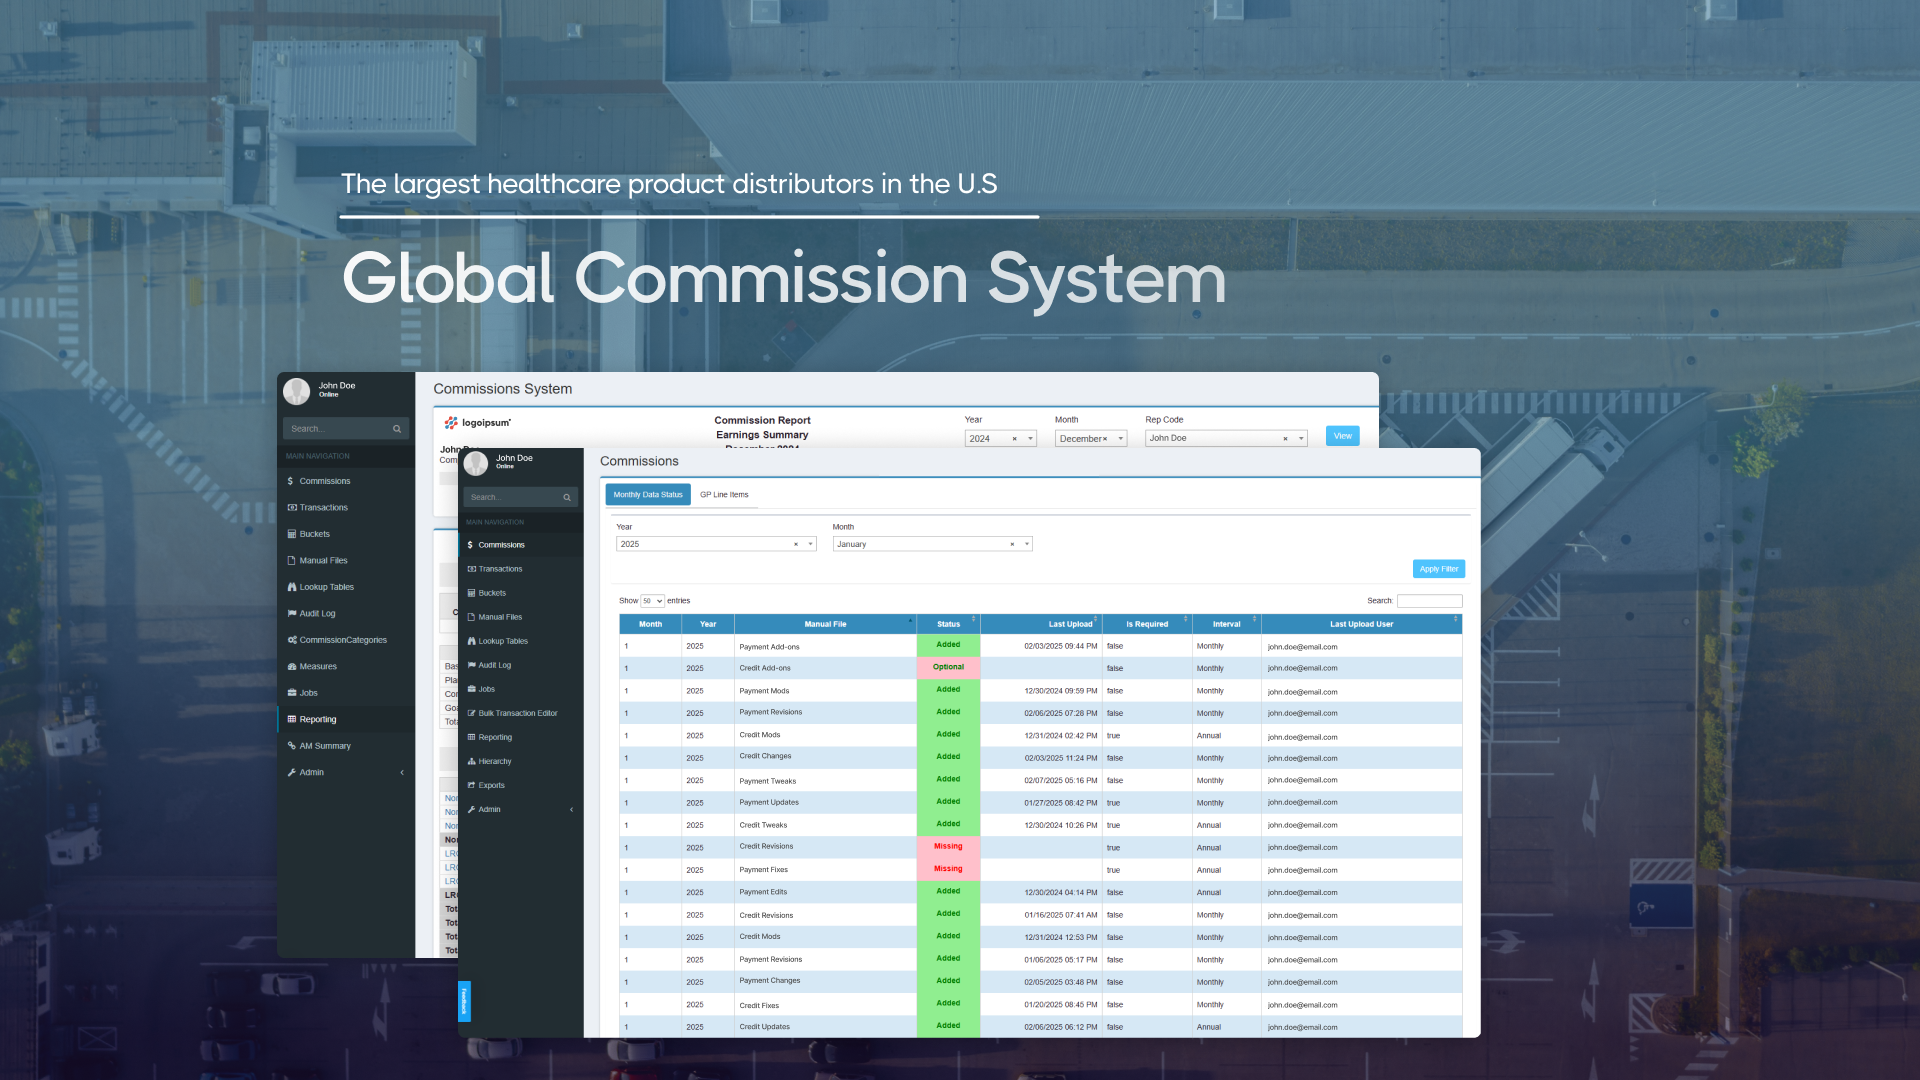Clear the January month selection x
Viewport: 1920px width, 1080px height.
click(1012, 544)
